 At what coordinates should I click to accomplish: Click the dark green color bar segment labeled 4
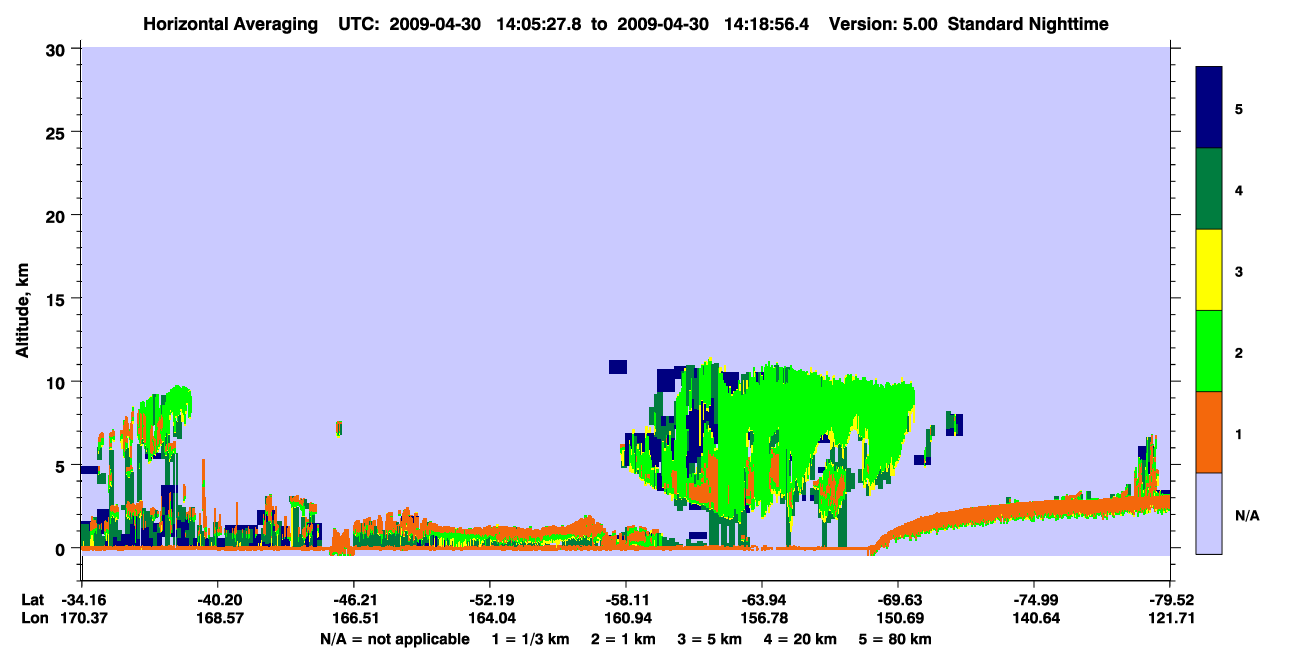pos(1209,189)
